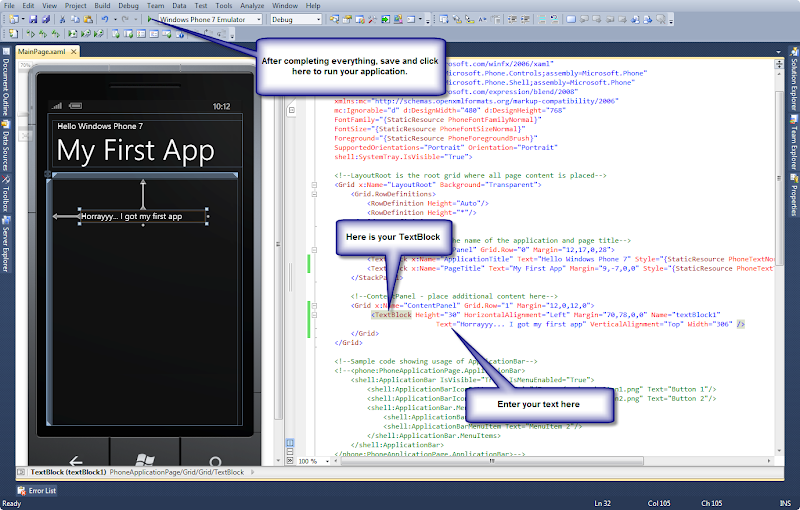The height and width of the screenshot is (510, 800).
Task: Click the Undo arrow icon
Action: (x=103, y=19)
